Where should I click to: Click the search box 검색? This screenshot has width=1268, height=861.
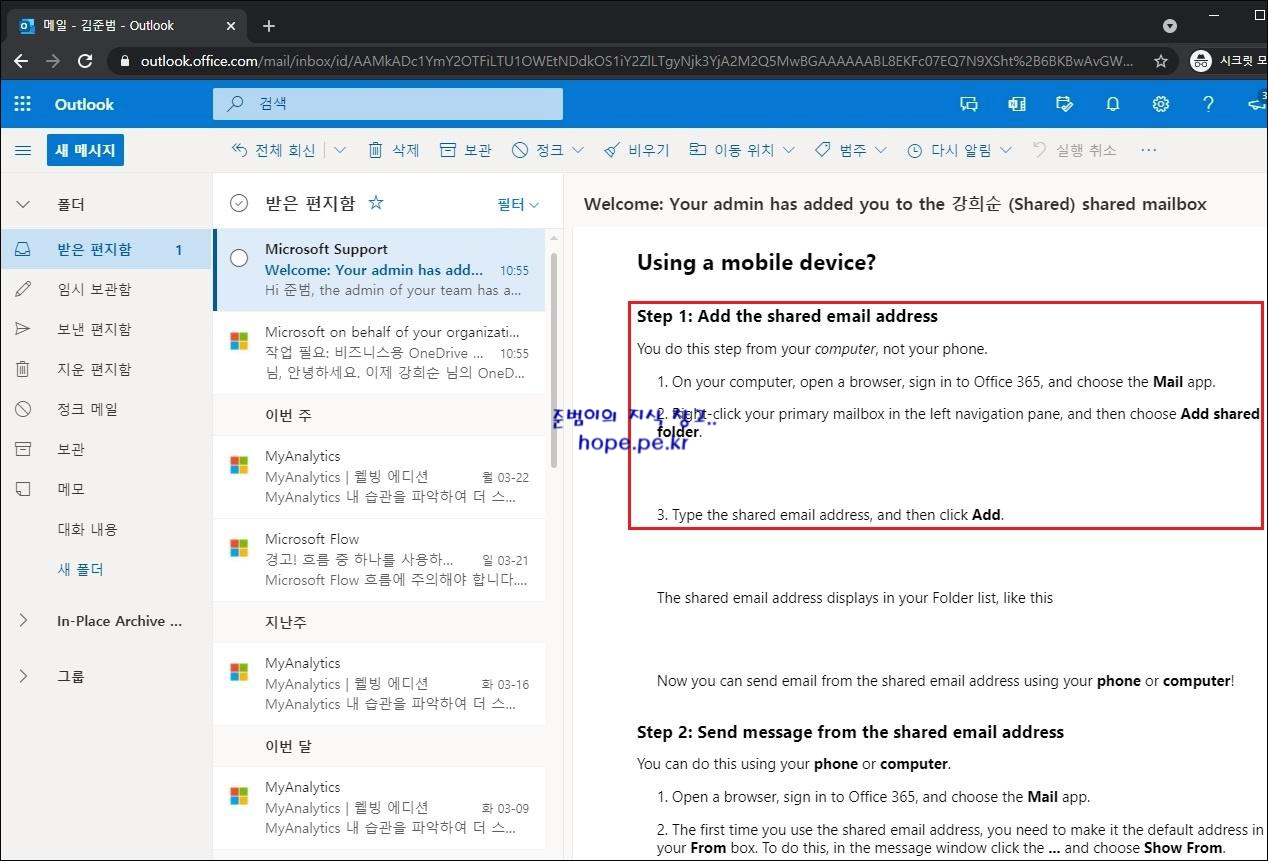coord(388,104)
